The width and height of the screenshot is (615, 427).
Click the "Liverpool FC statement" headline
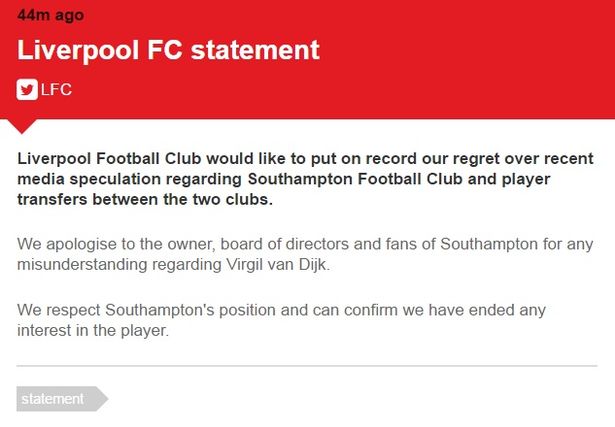tap(168, 49)
